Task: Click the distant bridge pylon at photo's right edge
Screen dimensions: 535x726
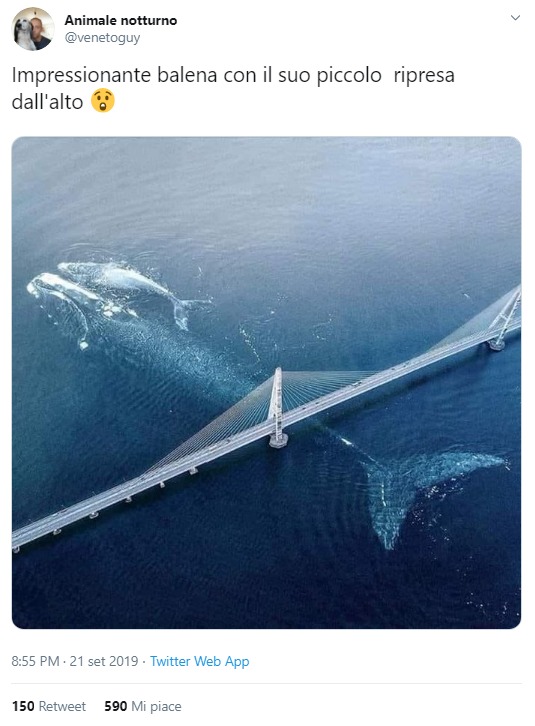Action: click(504, 319)
